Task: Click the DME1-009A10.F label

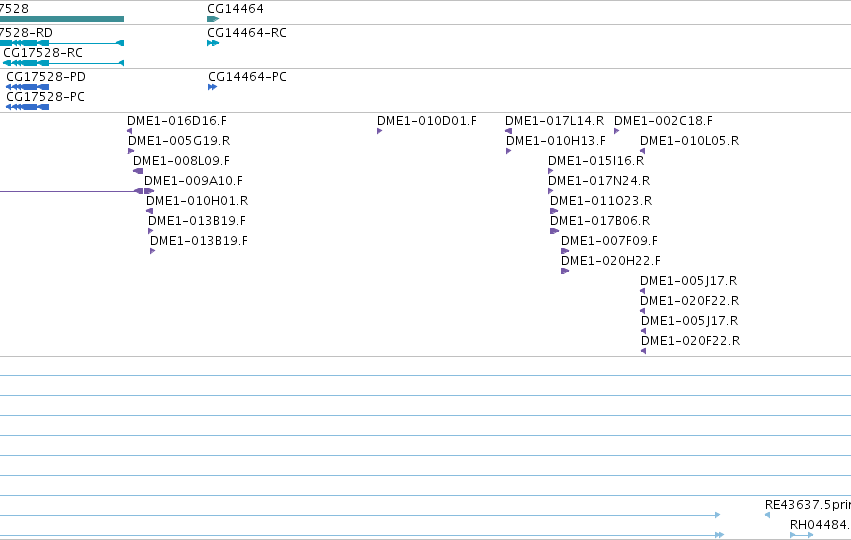Action: tap(193, 181)
